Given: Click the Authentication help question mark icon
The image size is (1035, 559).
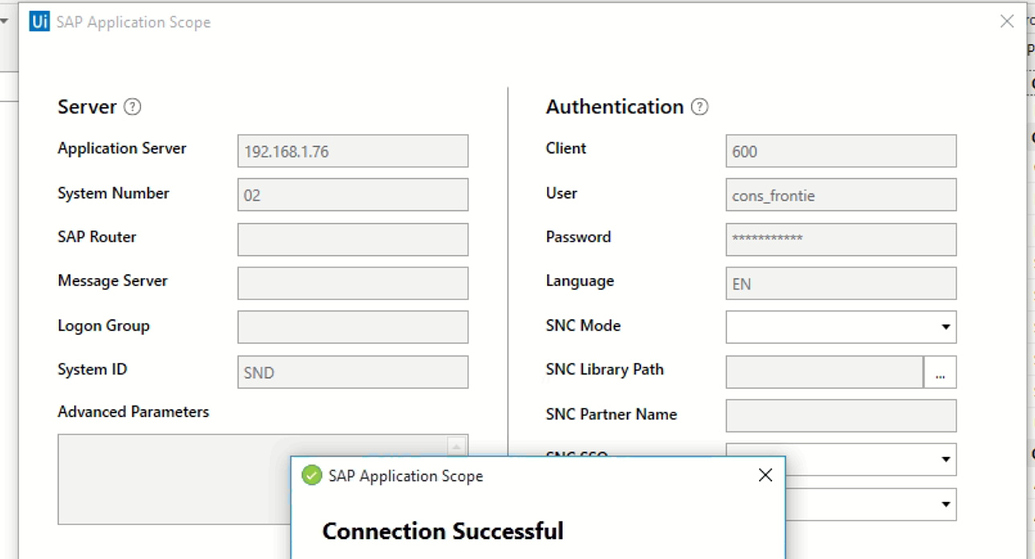Looking at the screenshot, I should (700, 106).
